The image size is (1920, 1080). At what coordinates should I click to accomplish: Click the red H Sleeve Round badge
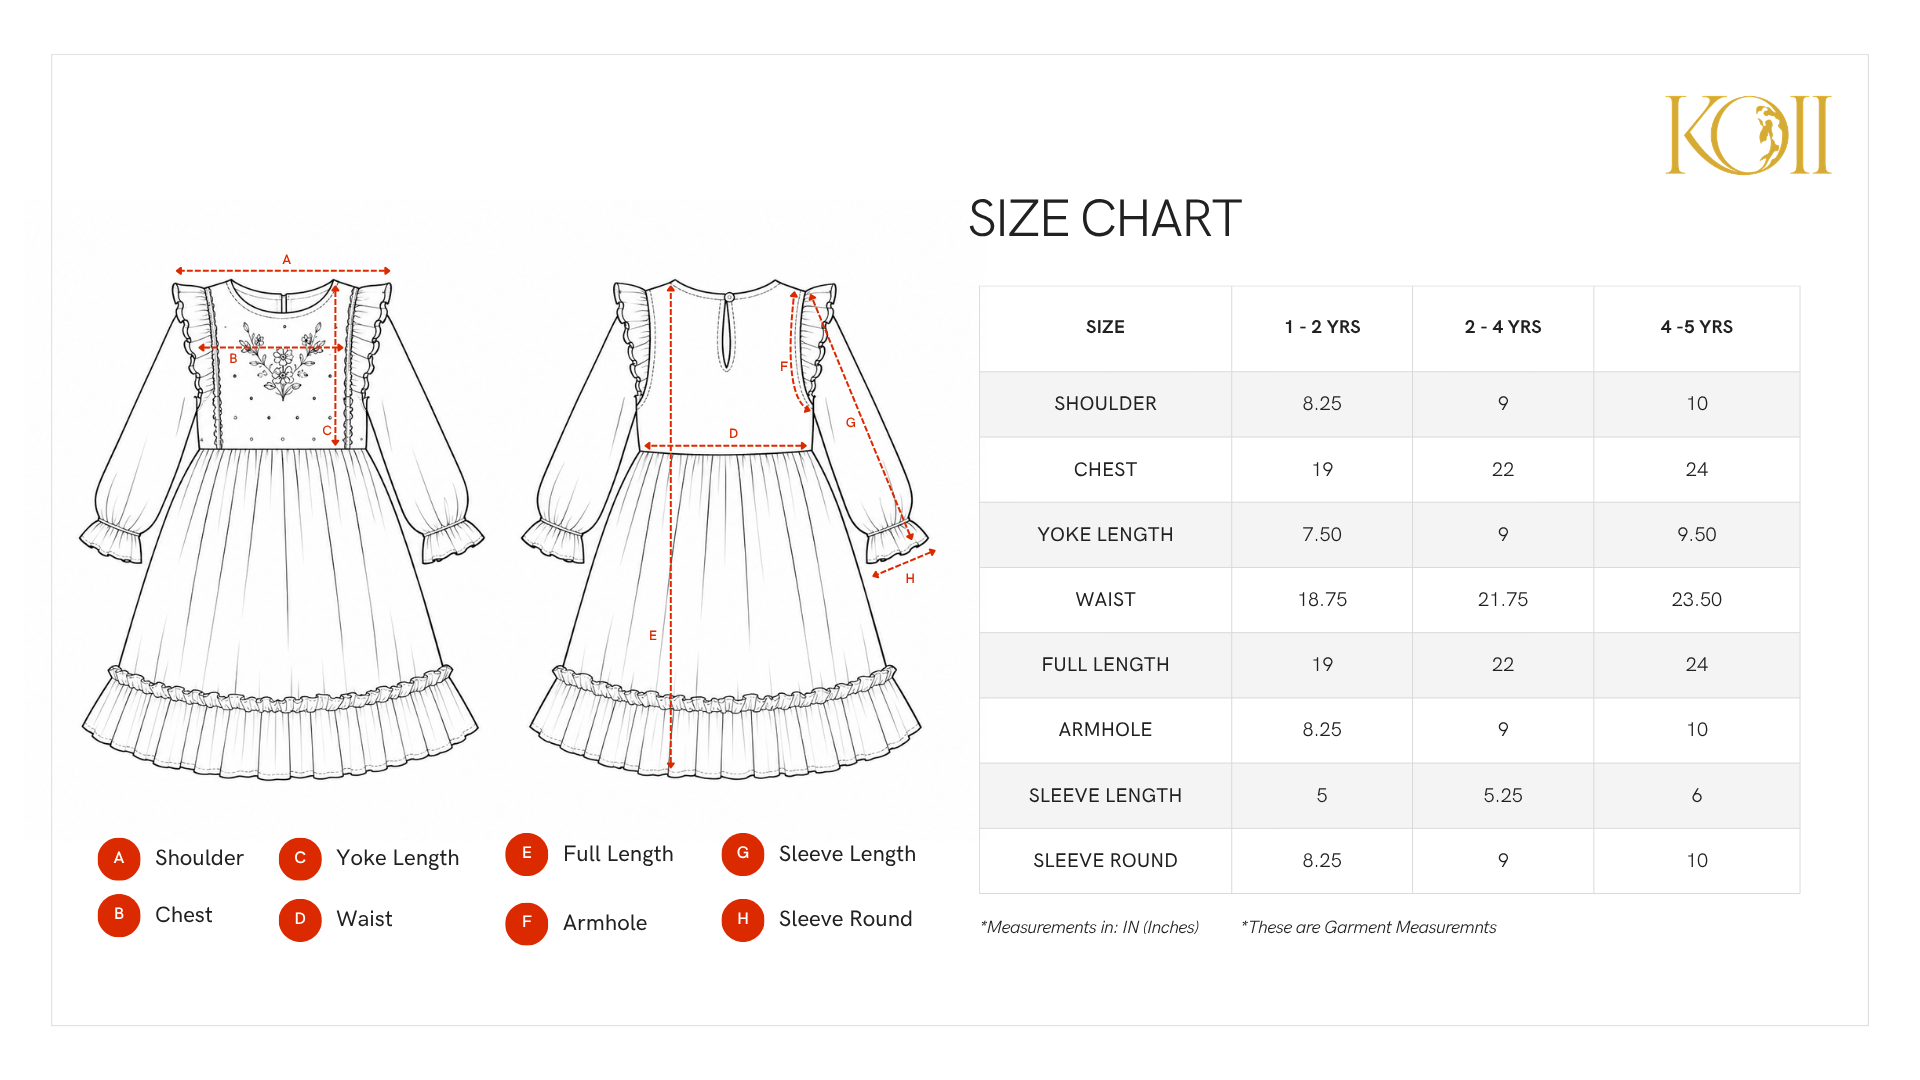pyautogui.click(x=743, y=919)
